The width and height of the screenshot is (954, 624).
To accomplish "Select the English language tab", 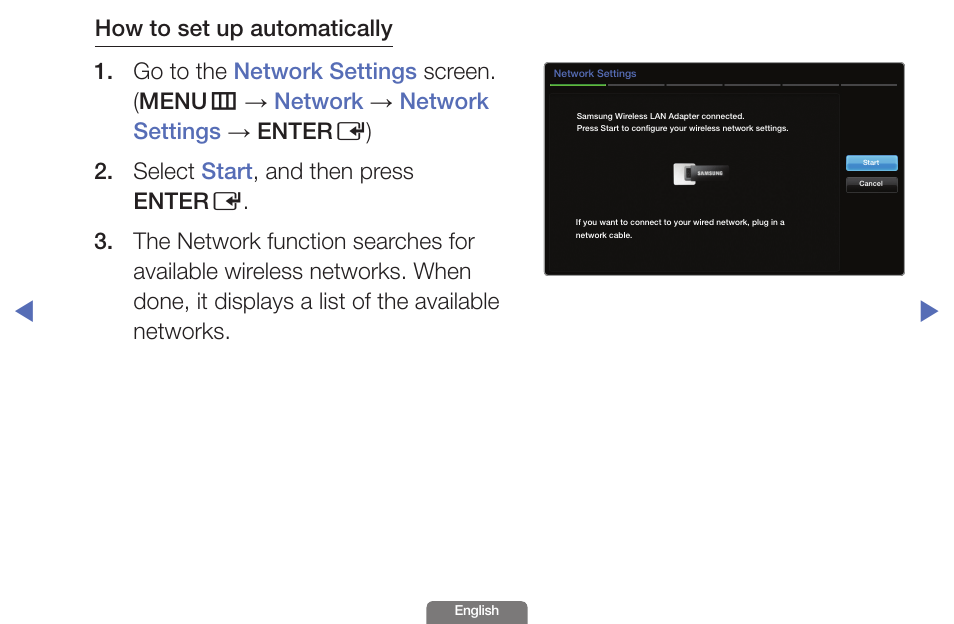I will 476,611.
